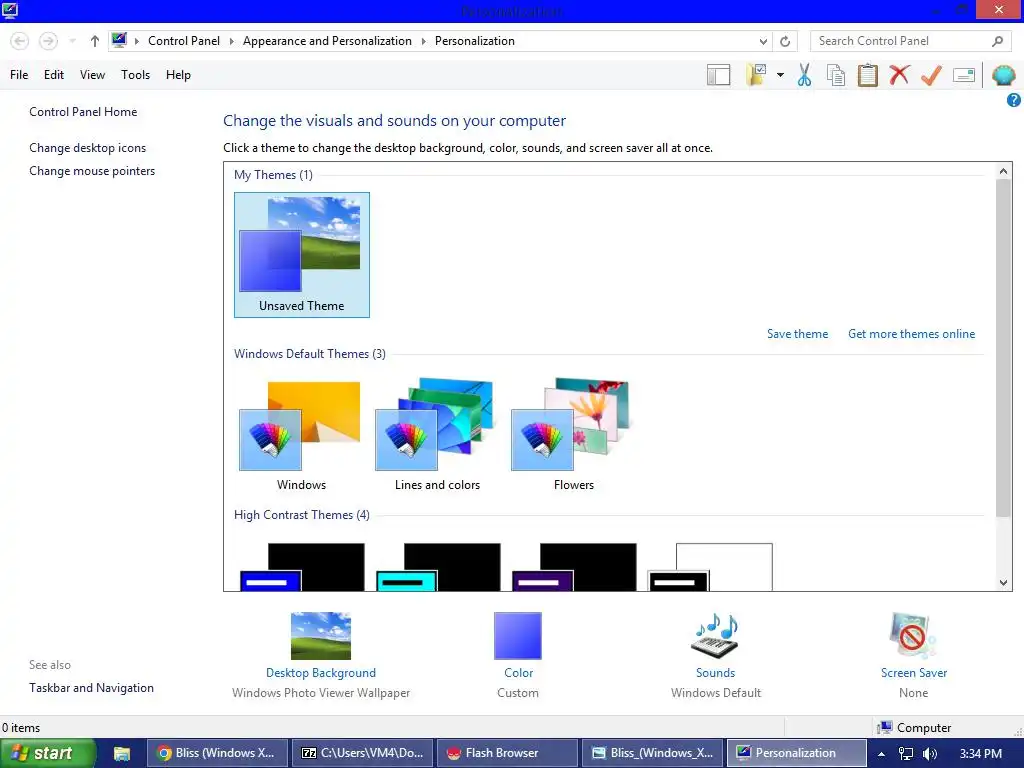Open Classic Shell settings shell icon

(1004, 75)
